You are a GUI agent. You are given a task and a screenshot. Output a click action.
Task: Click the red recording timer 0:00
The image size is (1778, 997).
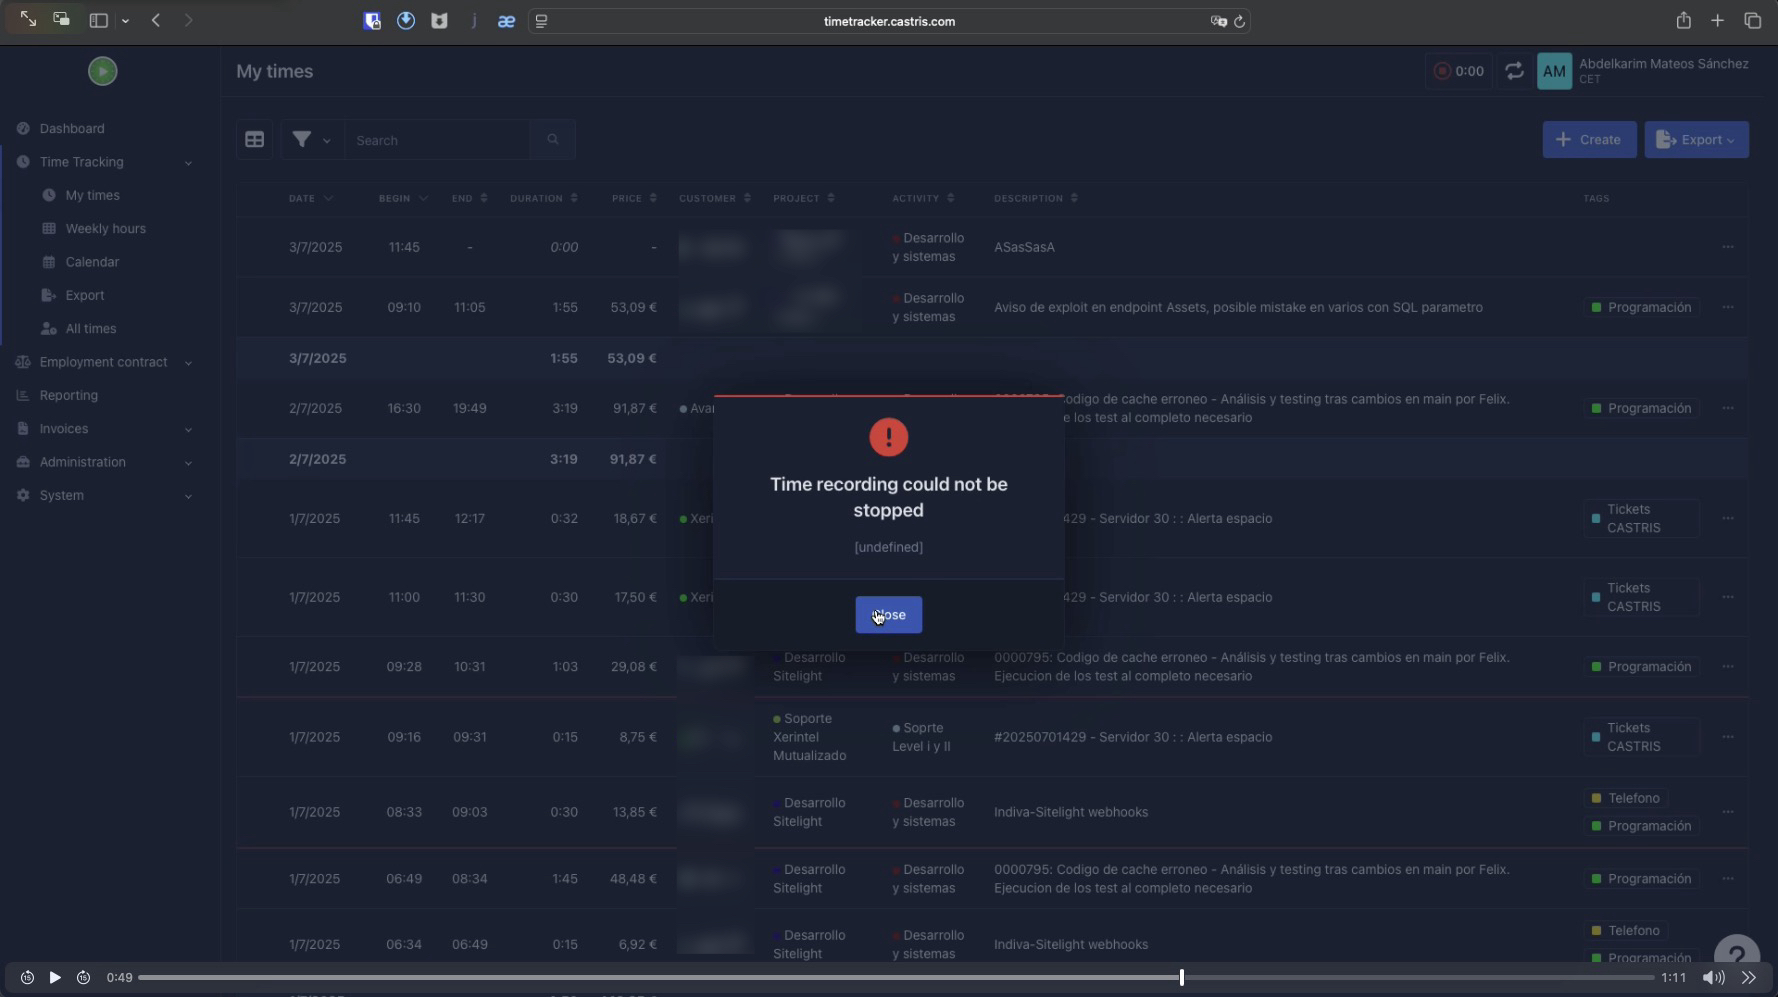(1459, 71)
